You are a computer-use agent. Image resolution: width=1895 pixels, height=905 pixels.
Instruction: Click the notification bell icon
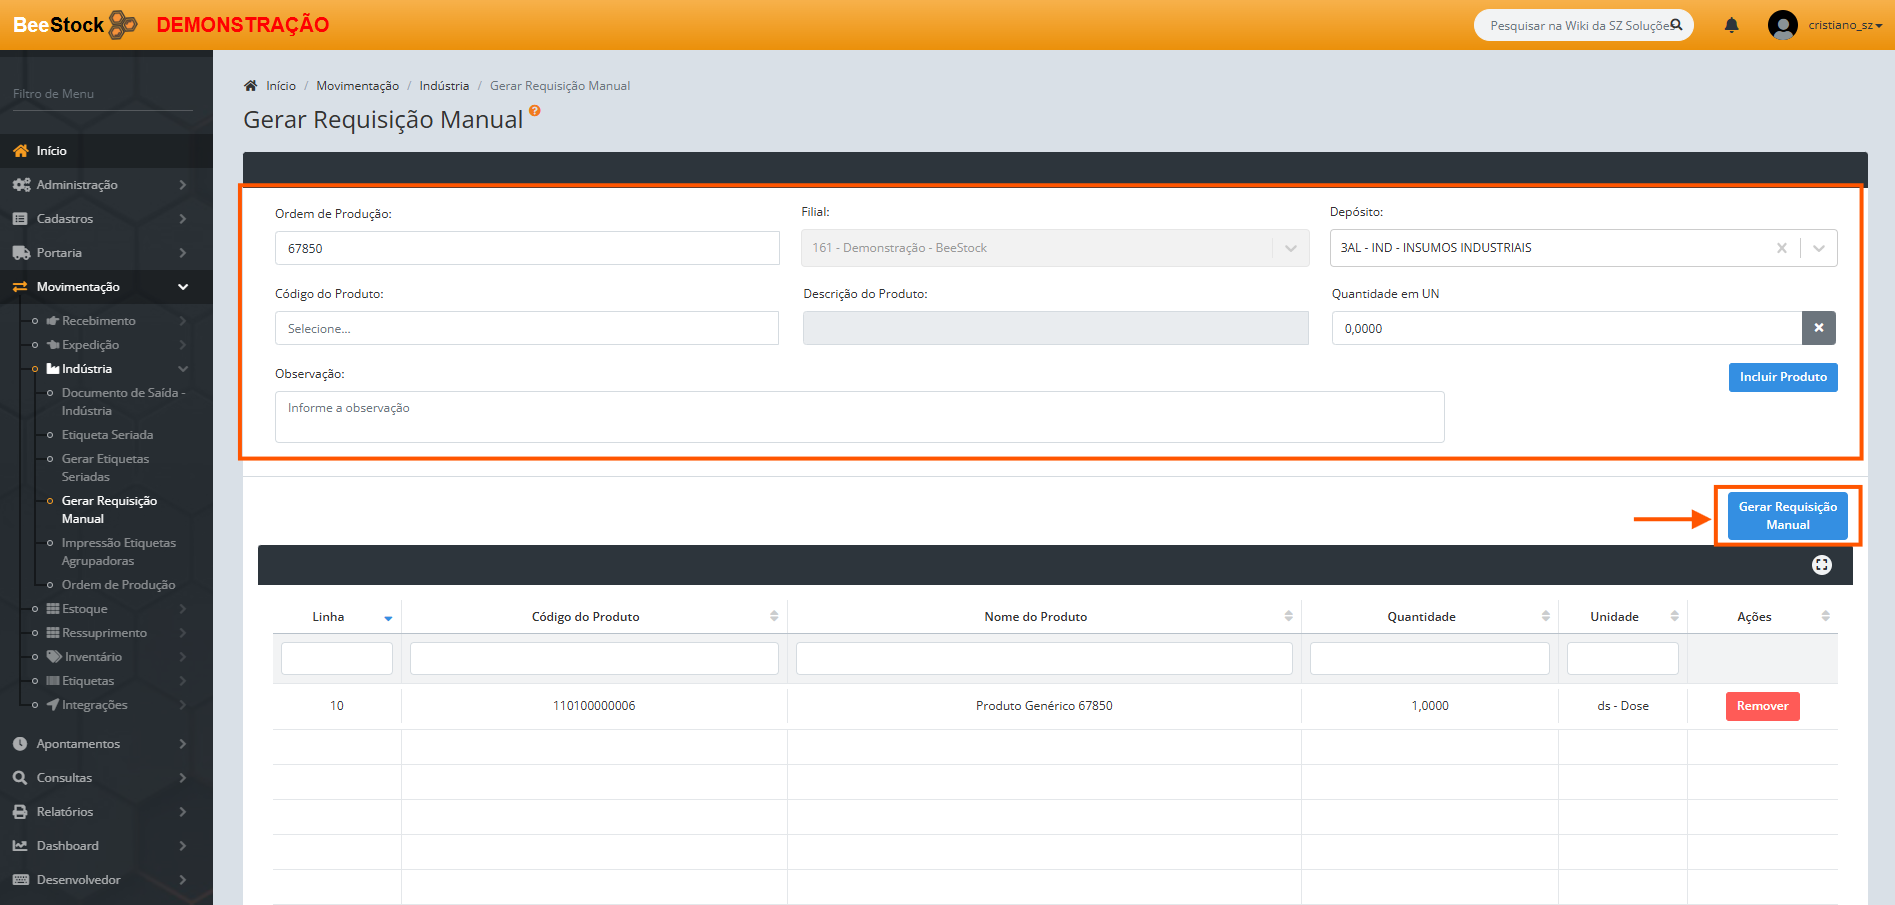click(x=1731, y=25)
